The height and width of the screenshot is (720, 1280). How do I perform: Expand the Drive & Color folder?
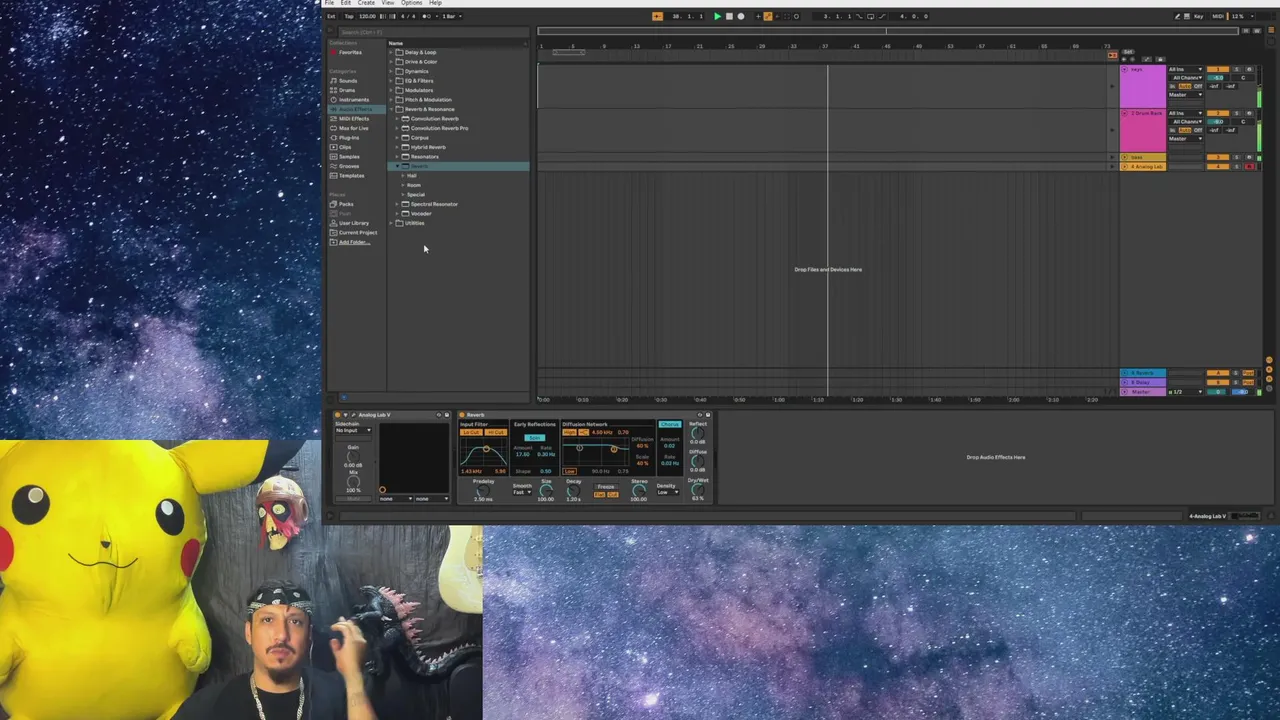coord(392,62)
